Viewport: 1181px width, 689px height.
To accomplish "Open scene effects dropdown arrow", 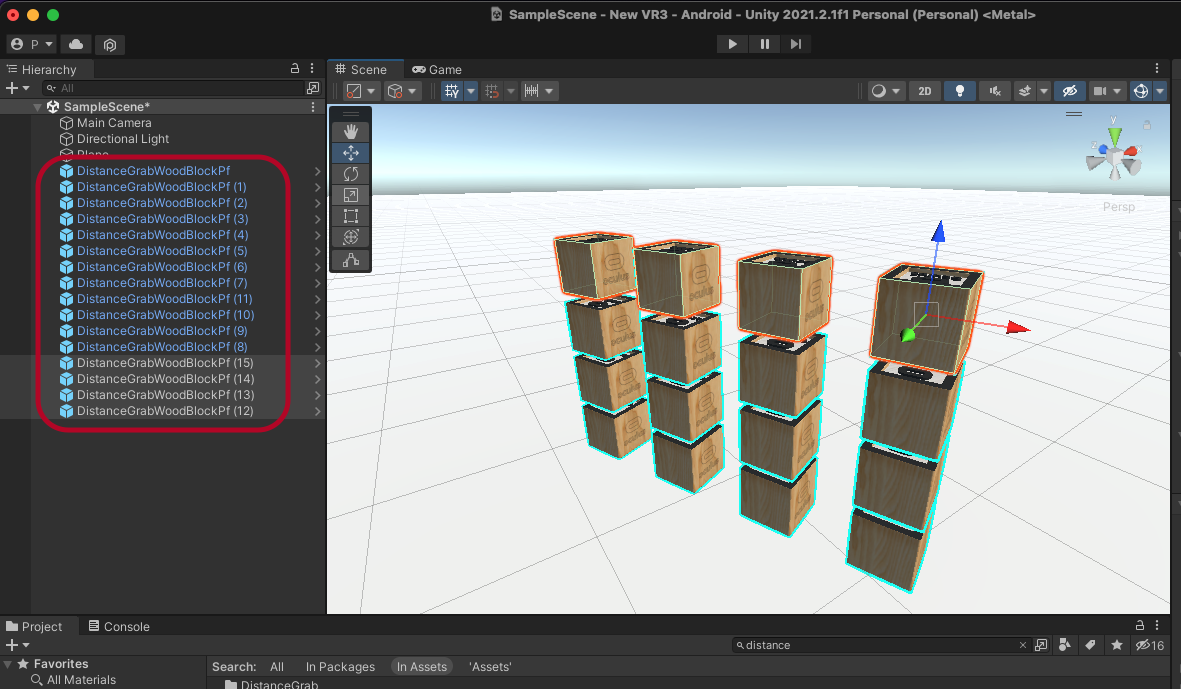I will coord(1043,91).
